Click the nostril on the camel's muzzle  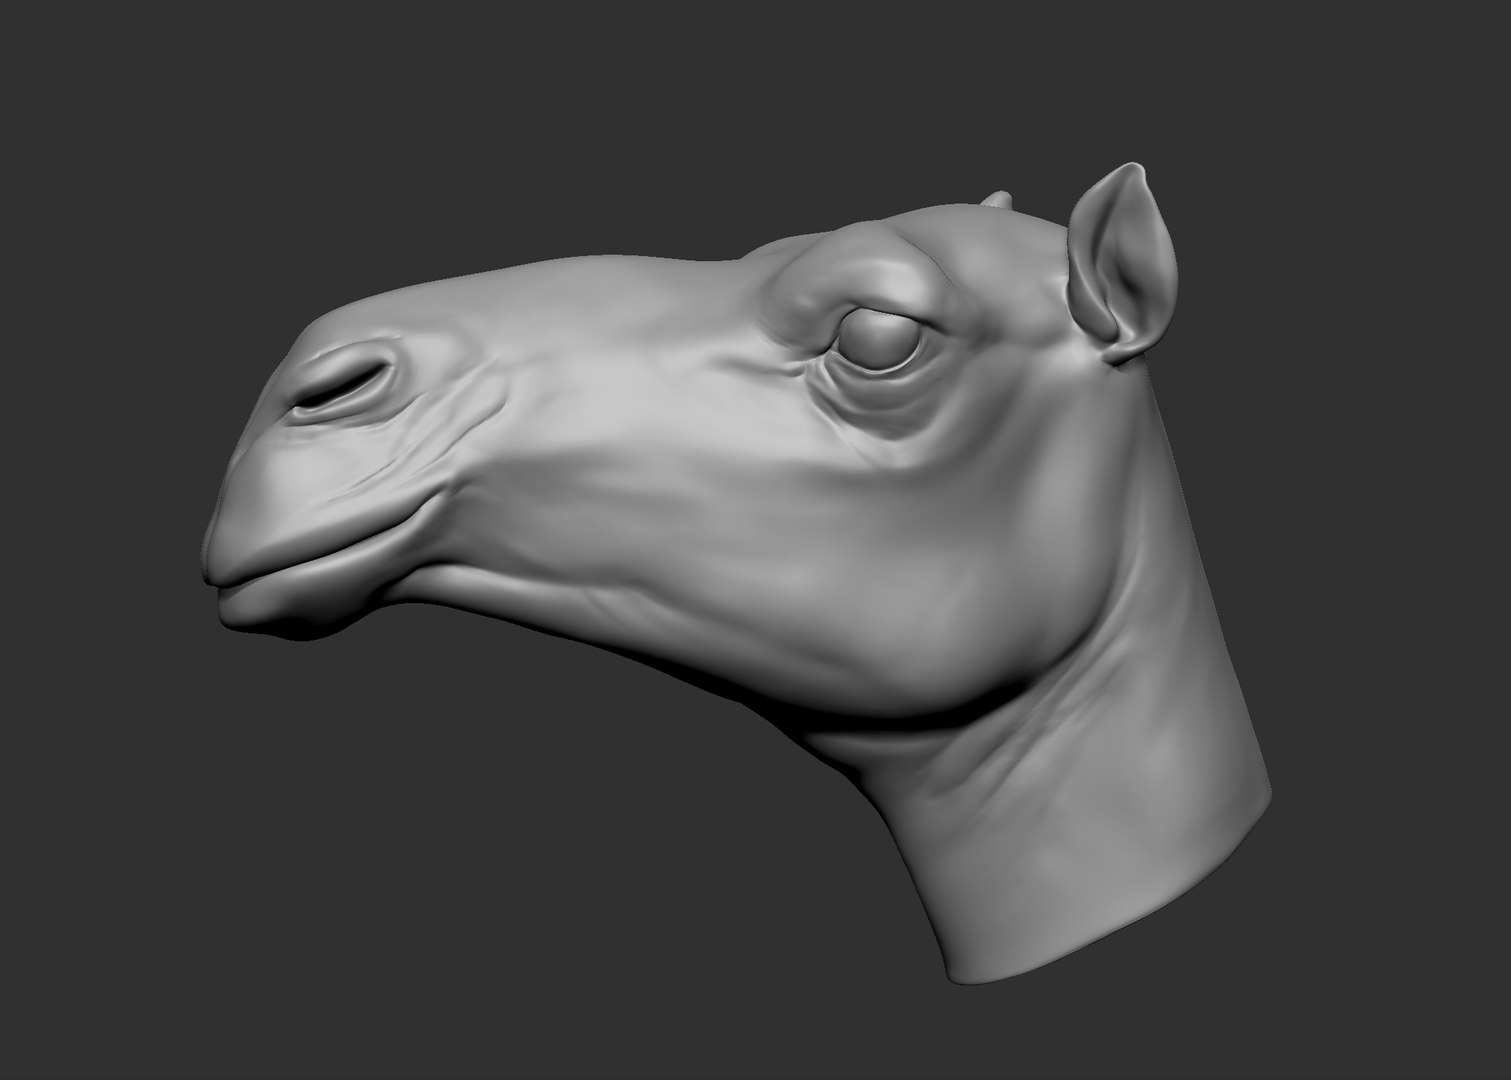(x=342, y=387)
